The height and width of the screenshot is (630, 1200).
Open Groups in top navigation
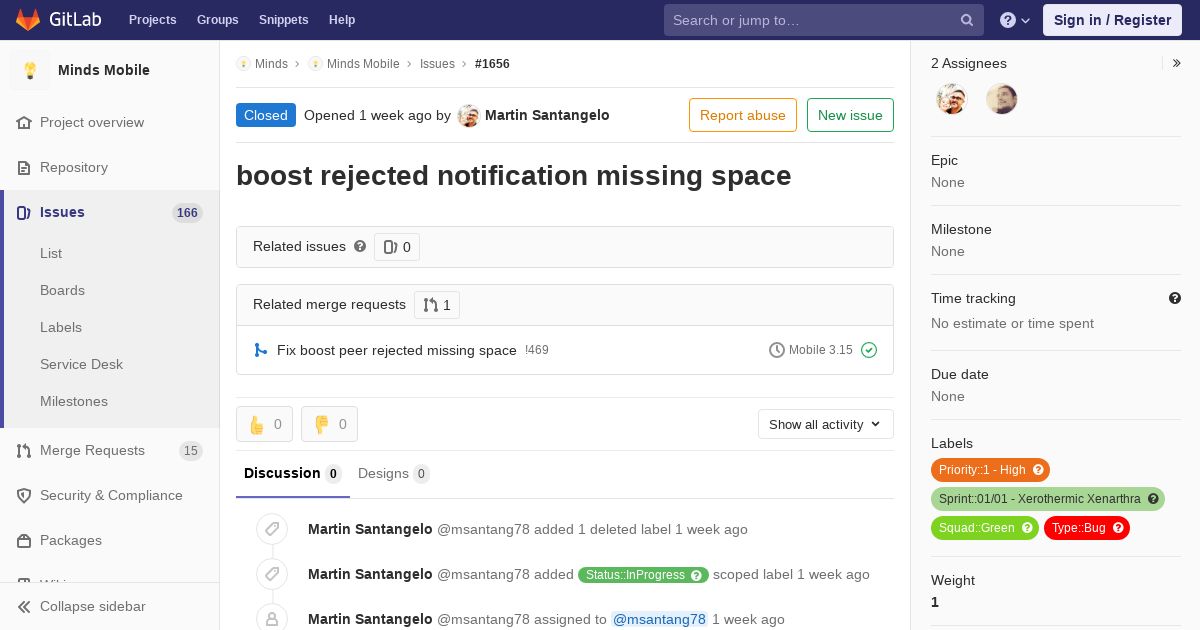(x=218, y=20)
